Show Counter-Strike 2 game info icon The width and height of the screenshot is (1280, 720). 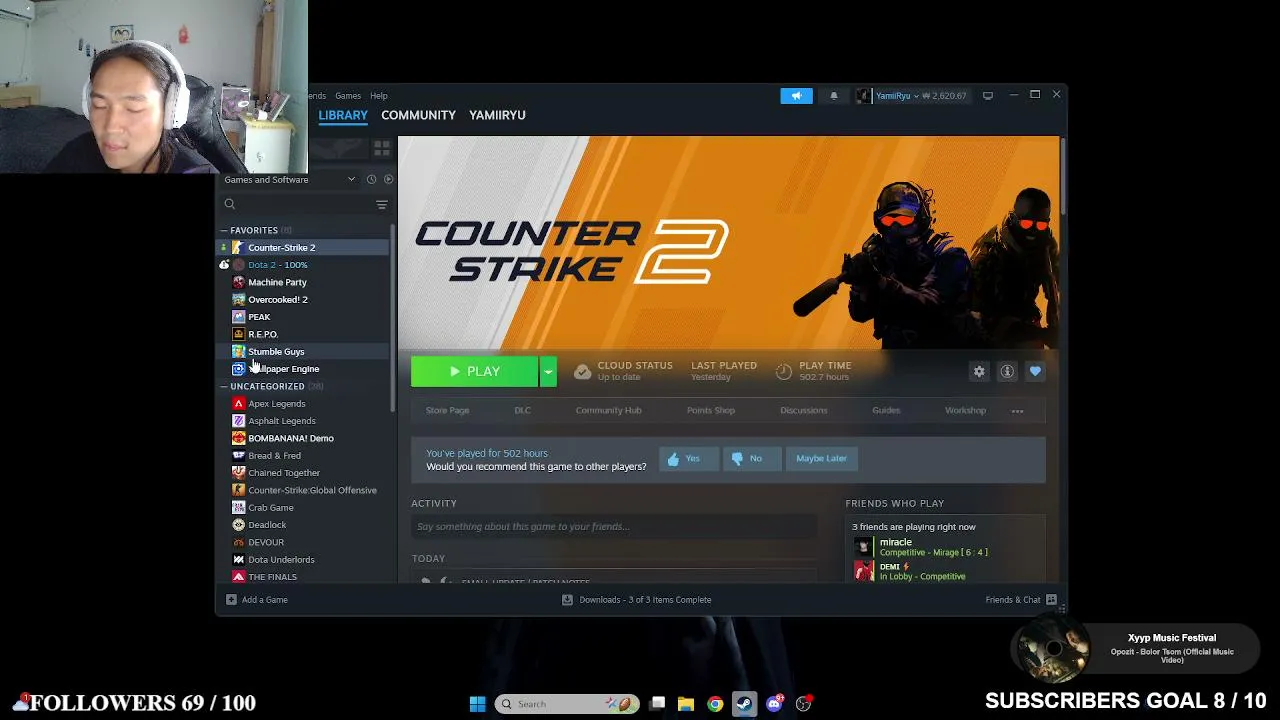[1007, 371]
